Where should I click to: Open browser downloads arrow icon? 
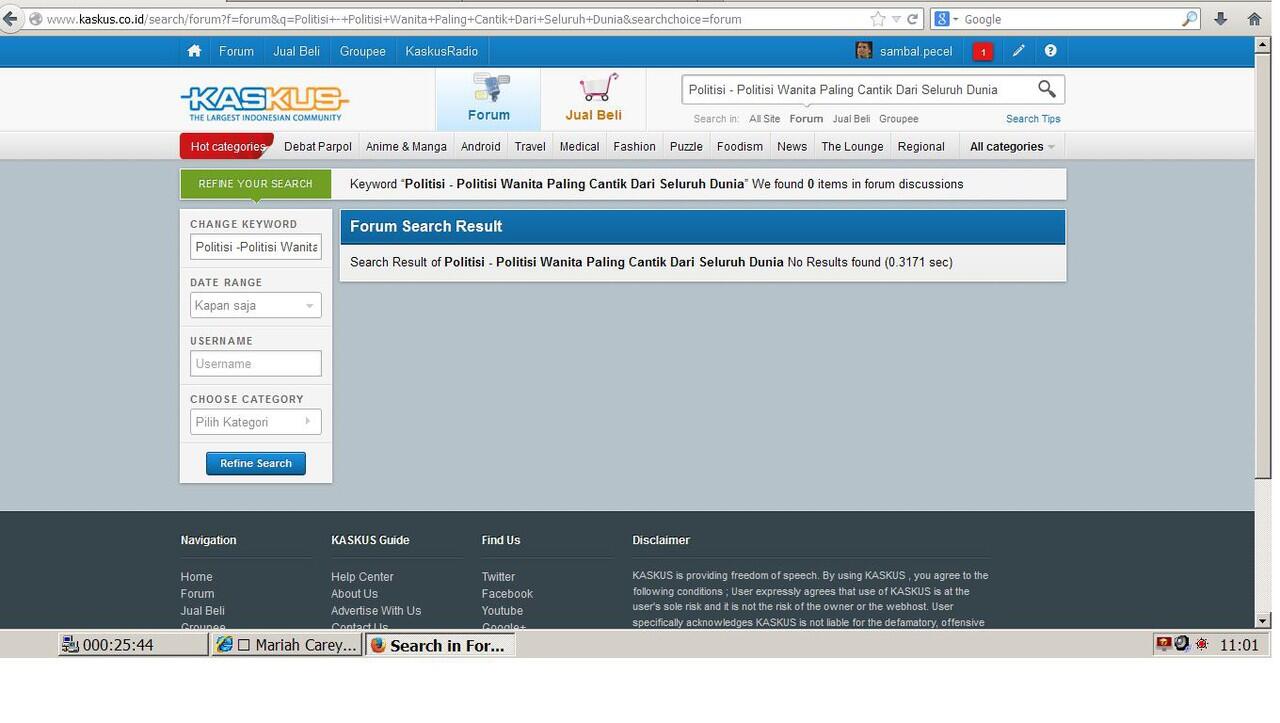[1221, 19]
